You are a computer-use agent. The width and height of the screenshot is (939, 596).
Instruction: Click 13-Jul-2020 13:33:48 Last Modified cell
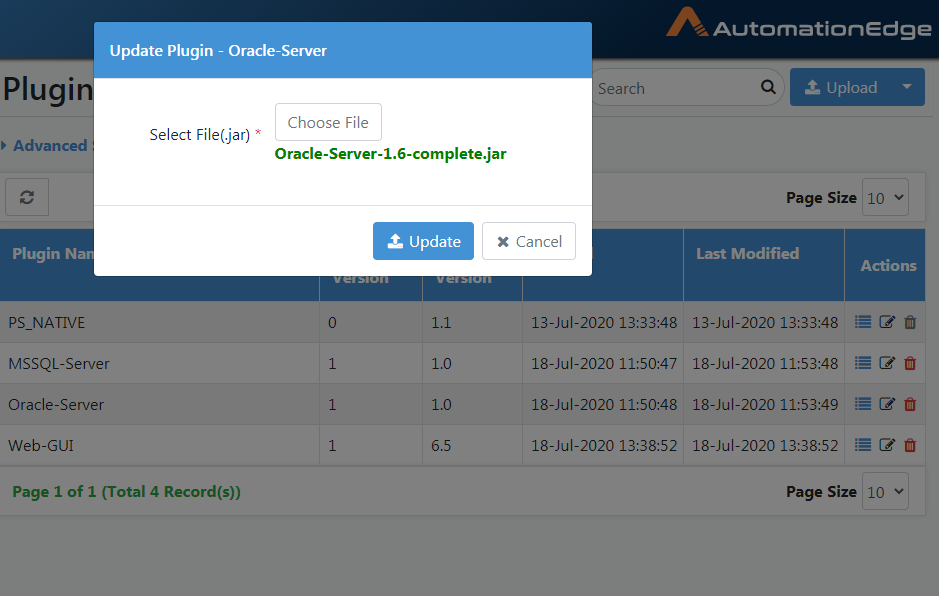coord(765,322)
